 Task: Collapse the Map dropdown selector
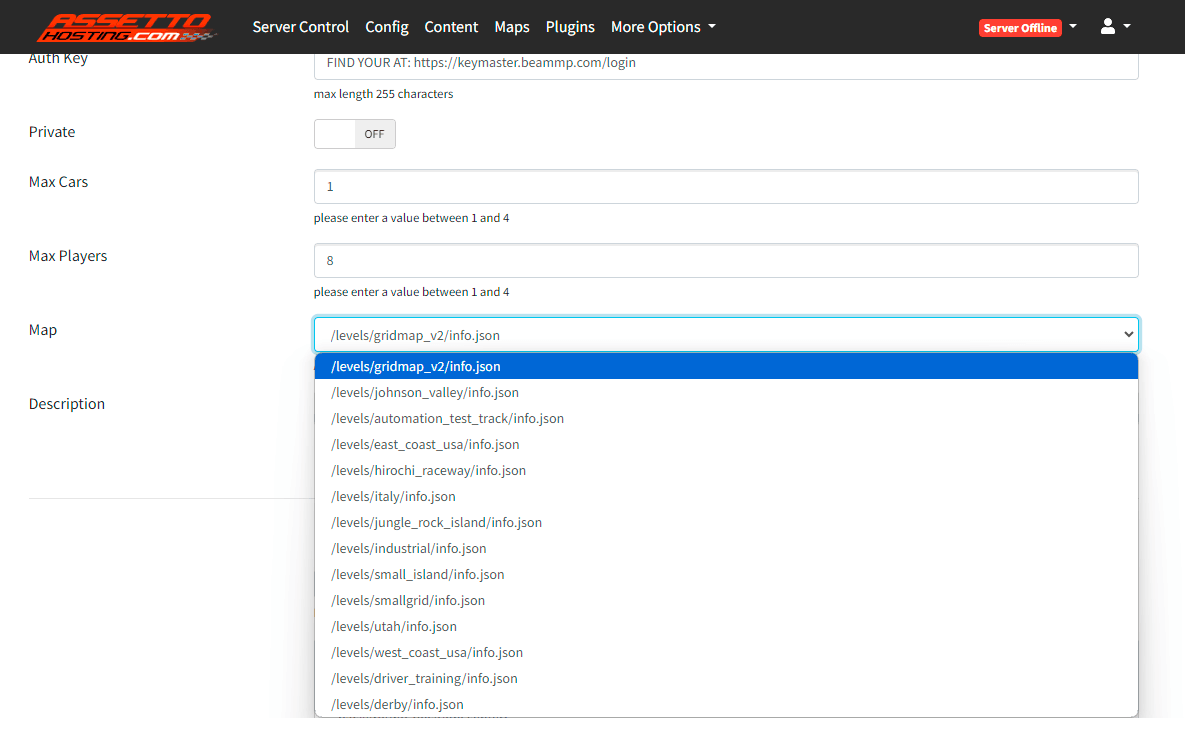pos(726,335)
